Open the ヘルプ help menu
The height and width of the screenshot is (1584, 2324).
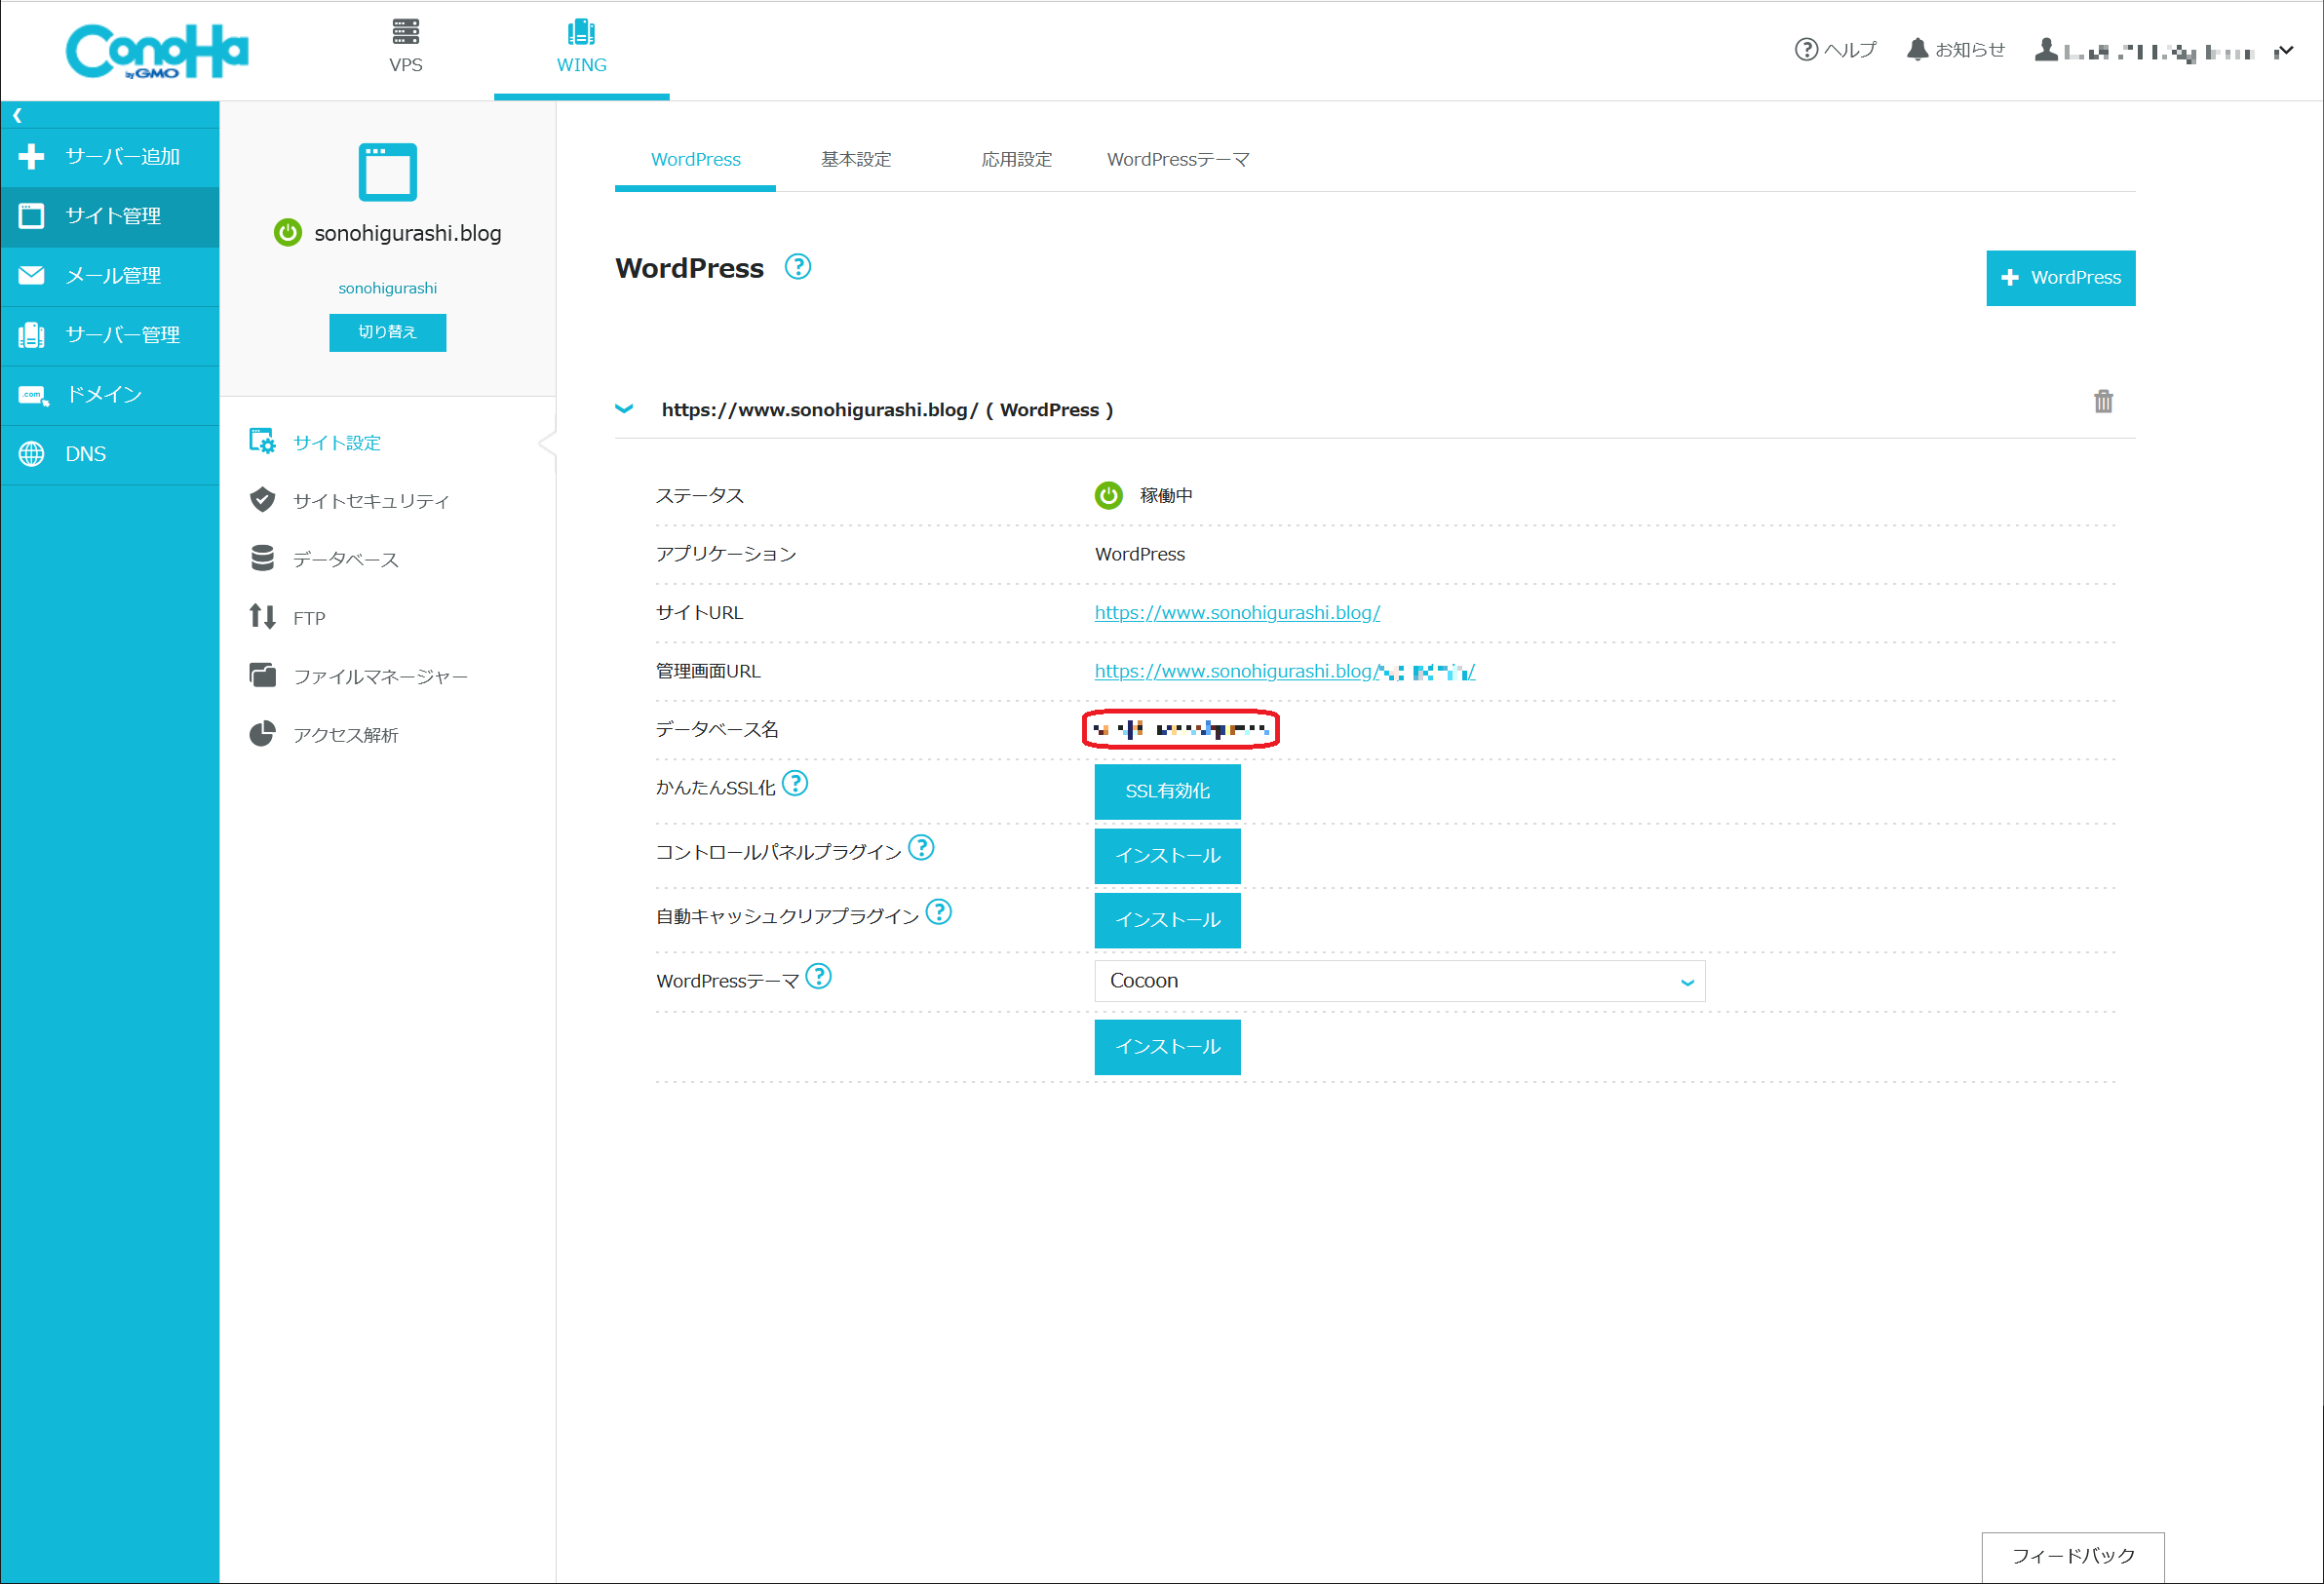click(x=1835, y=49)
